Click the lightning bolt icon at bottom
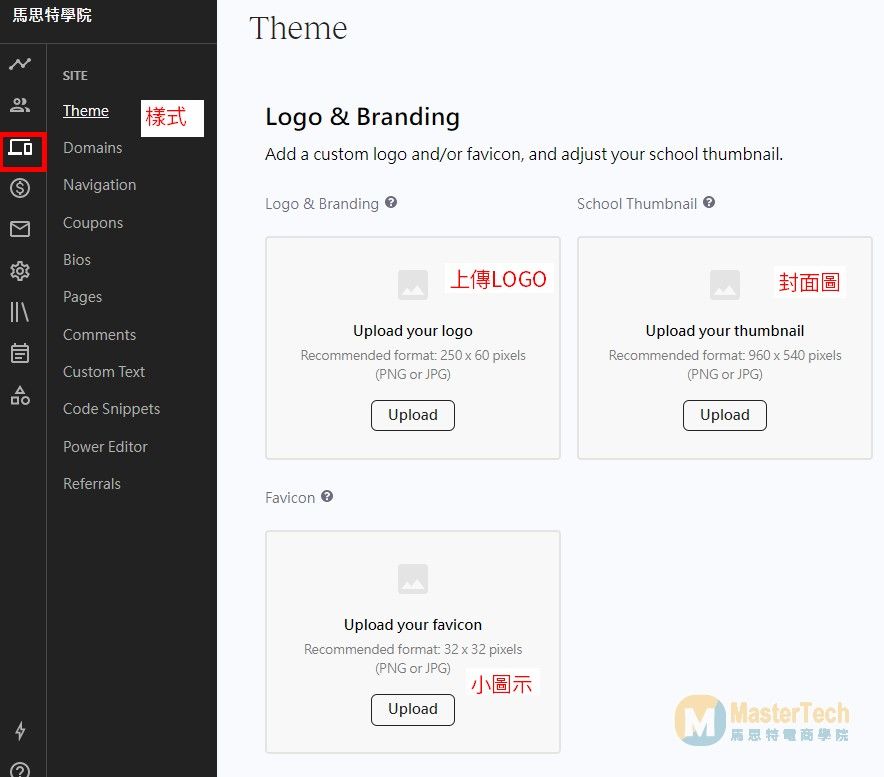Screen dimensions: 884x777 (20, 731)
